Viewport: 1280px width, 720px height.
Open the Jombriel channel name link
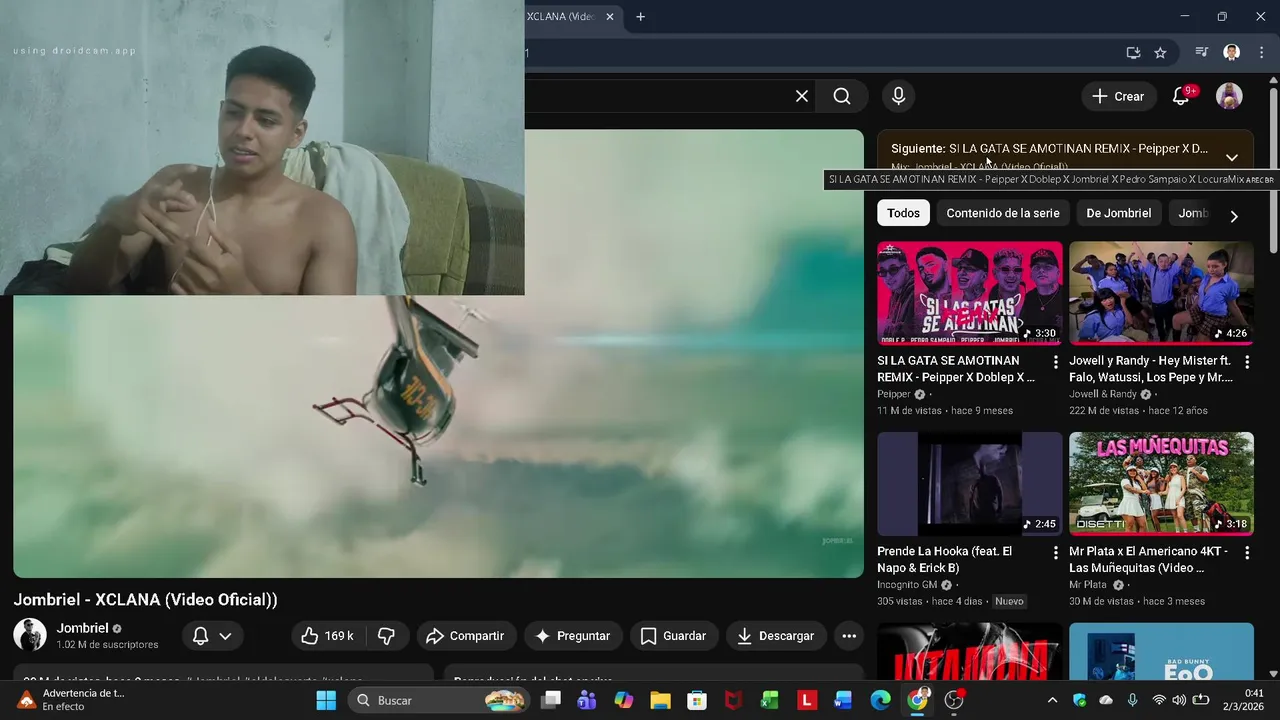[82, 628]
